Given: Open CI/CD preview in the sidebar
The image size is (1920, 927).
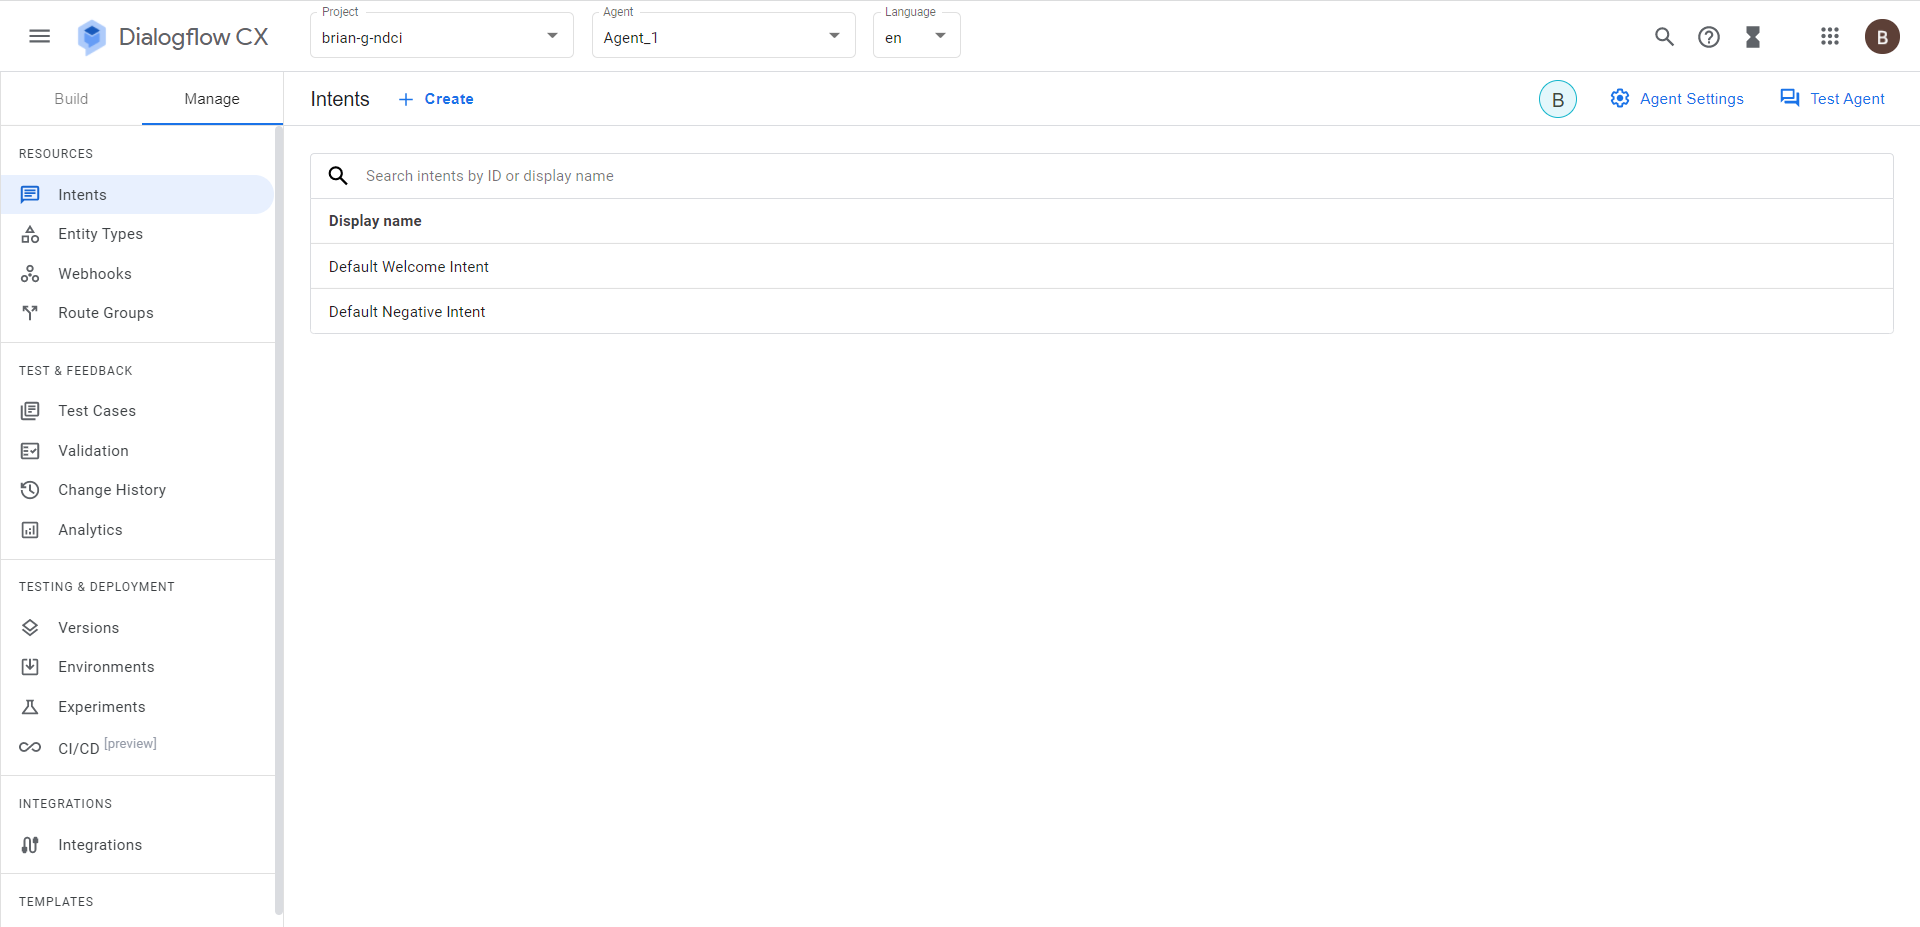Looking at the screenshot, I should pos(137,747).
